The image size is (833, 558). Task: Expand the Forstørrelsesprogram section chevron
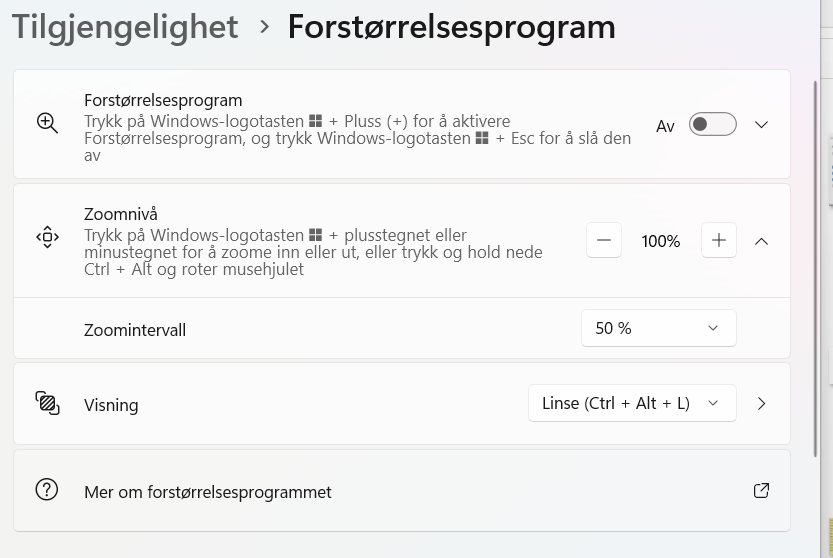click(761, 124)
